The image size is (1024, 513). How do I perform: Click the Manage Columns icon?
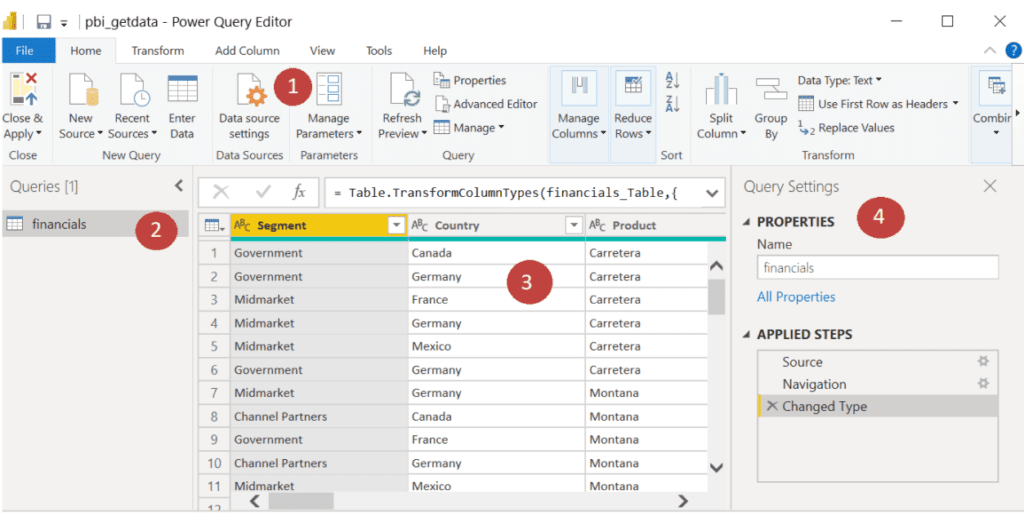point(579,86)
